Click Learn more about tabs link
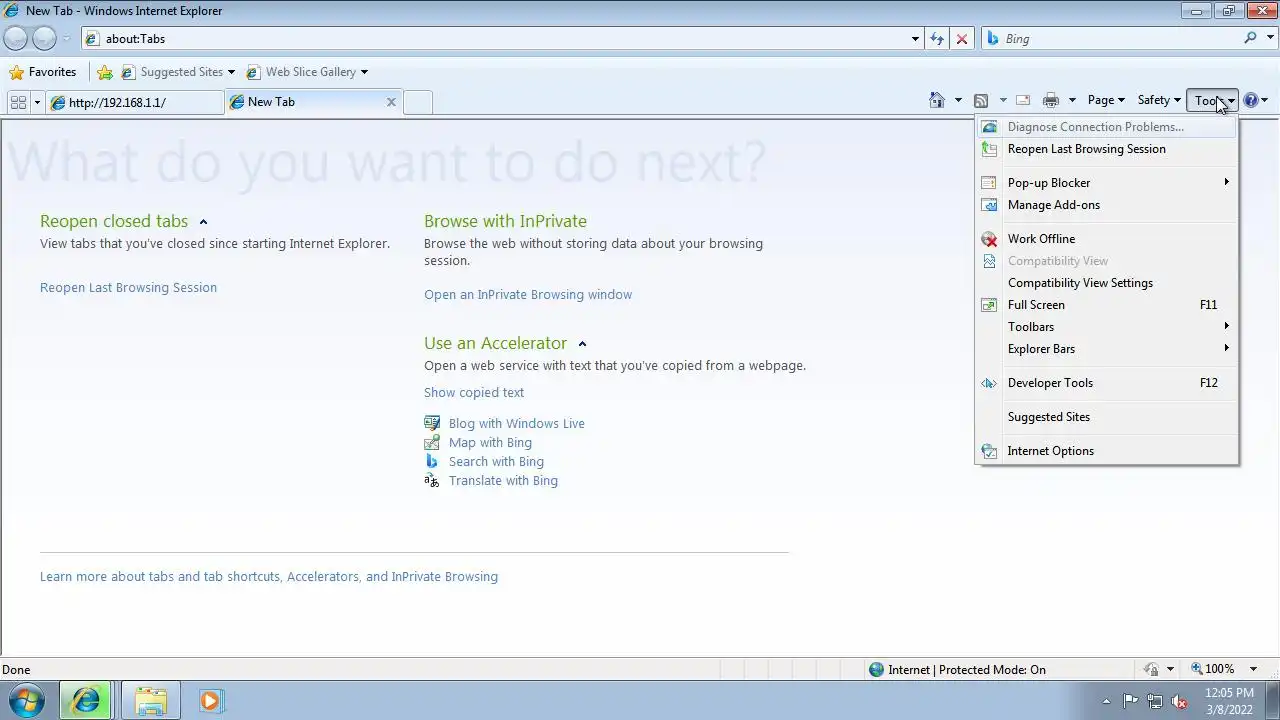 click(269, 576)
